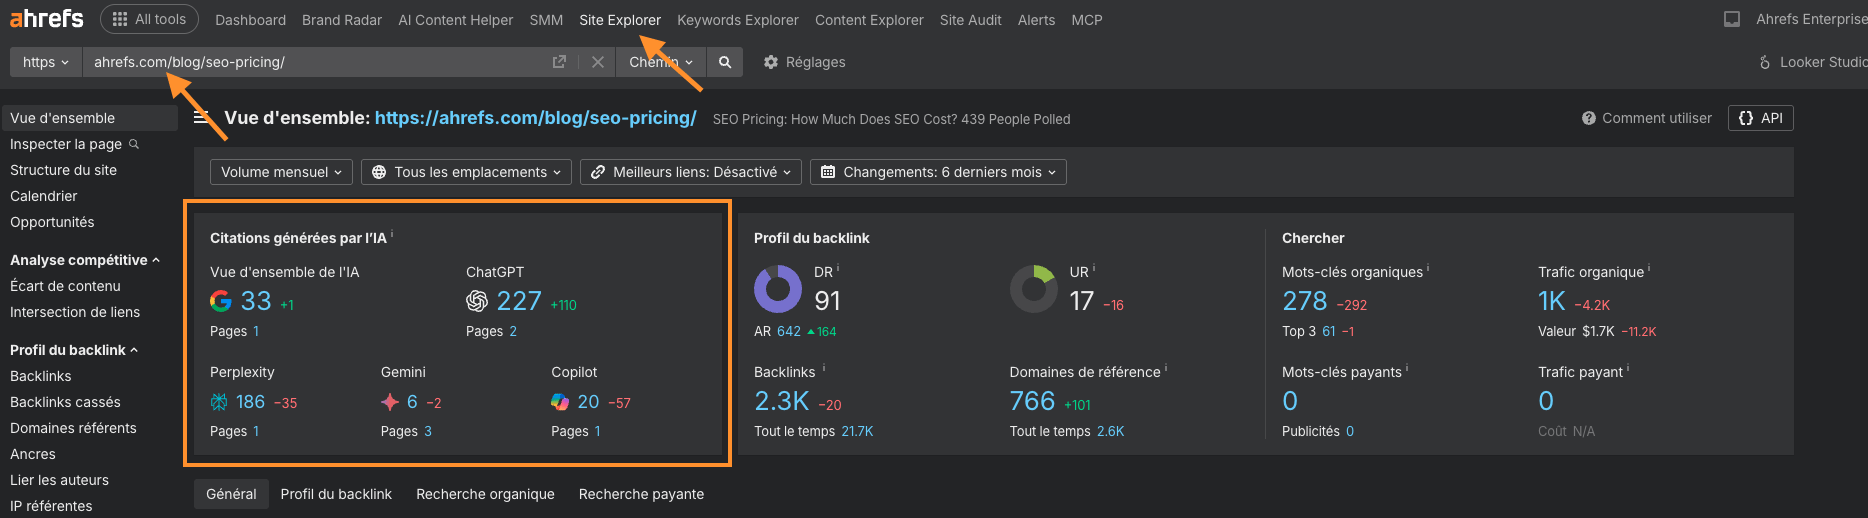The image size is (1868, 518).
Task: Open Backlinks cassés
Action: (x=65, y=402)
